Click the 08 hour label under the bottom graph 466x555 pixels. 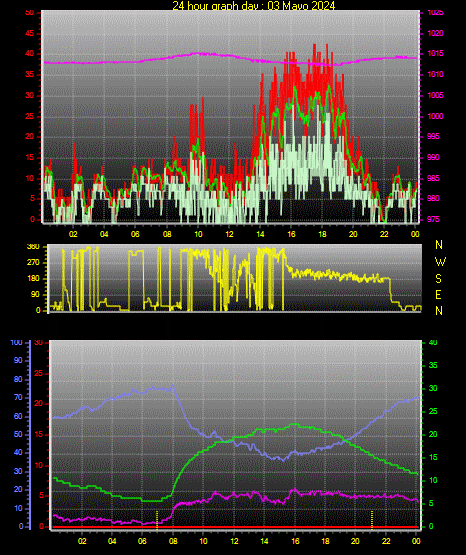click(173, 541)
